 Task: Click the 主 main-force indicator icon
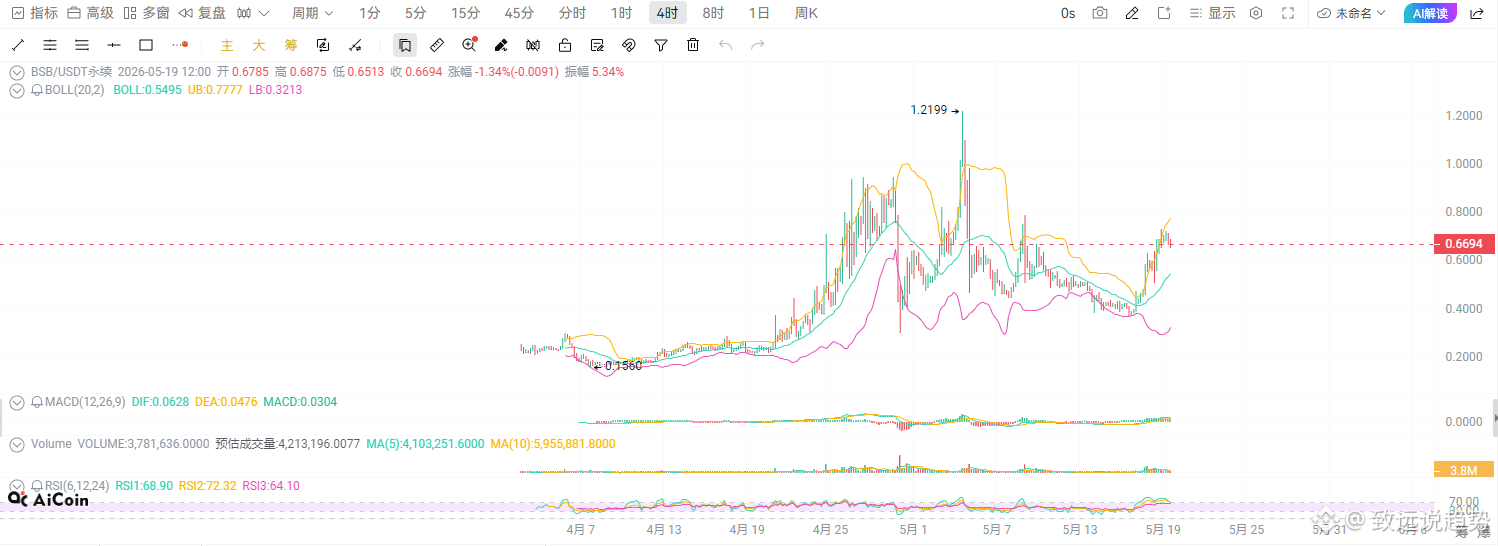[227, 45]
